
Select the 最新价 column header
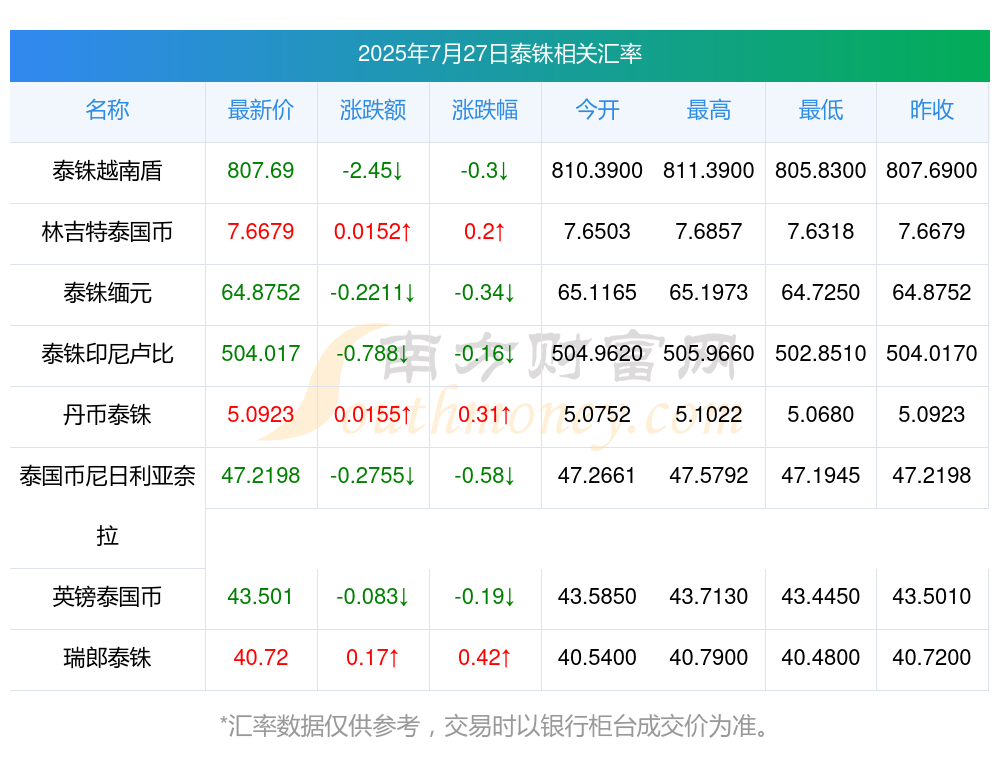261,110
